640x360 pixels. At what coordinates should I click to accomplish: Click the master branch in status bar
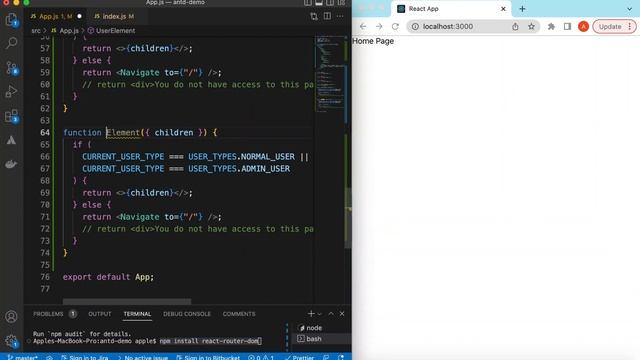tap(23, 357)
